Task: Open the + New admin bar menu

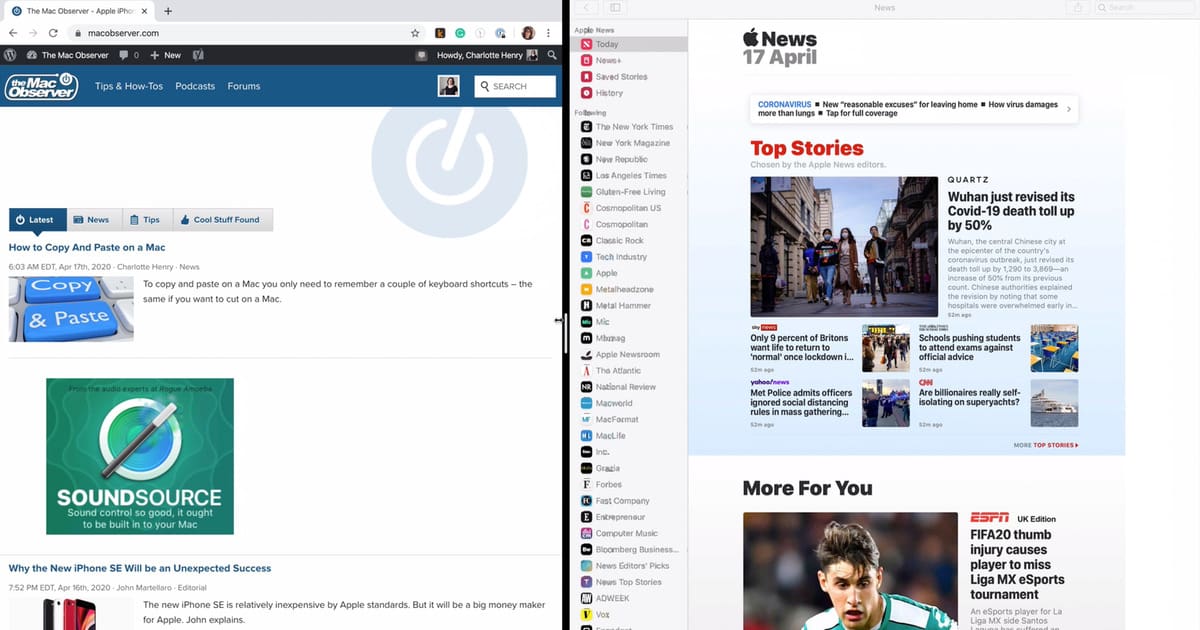Action: (x=166, y=55)
